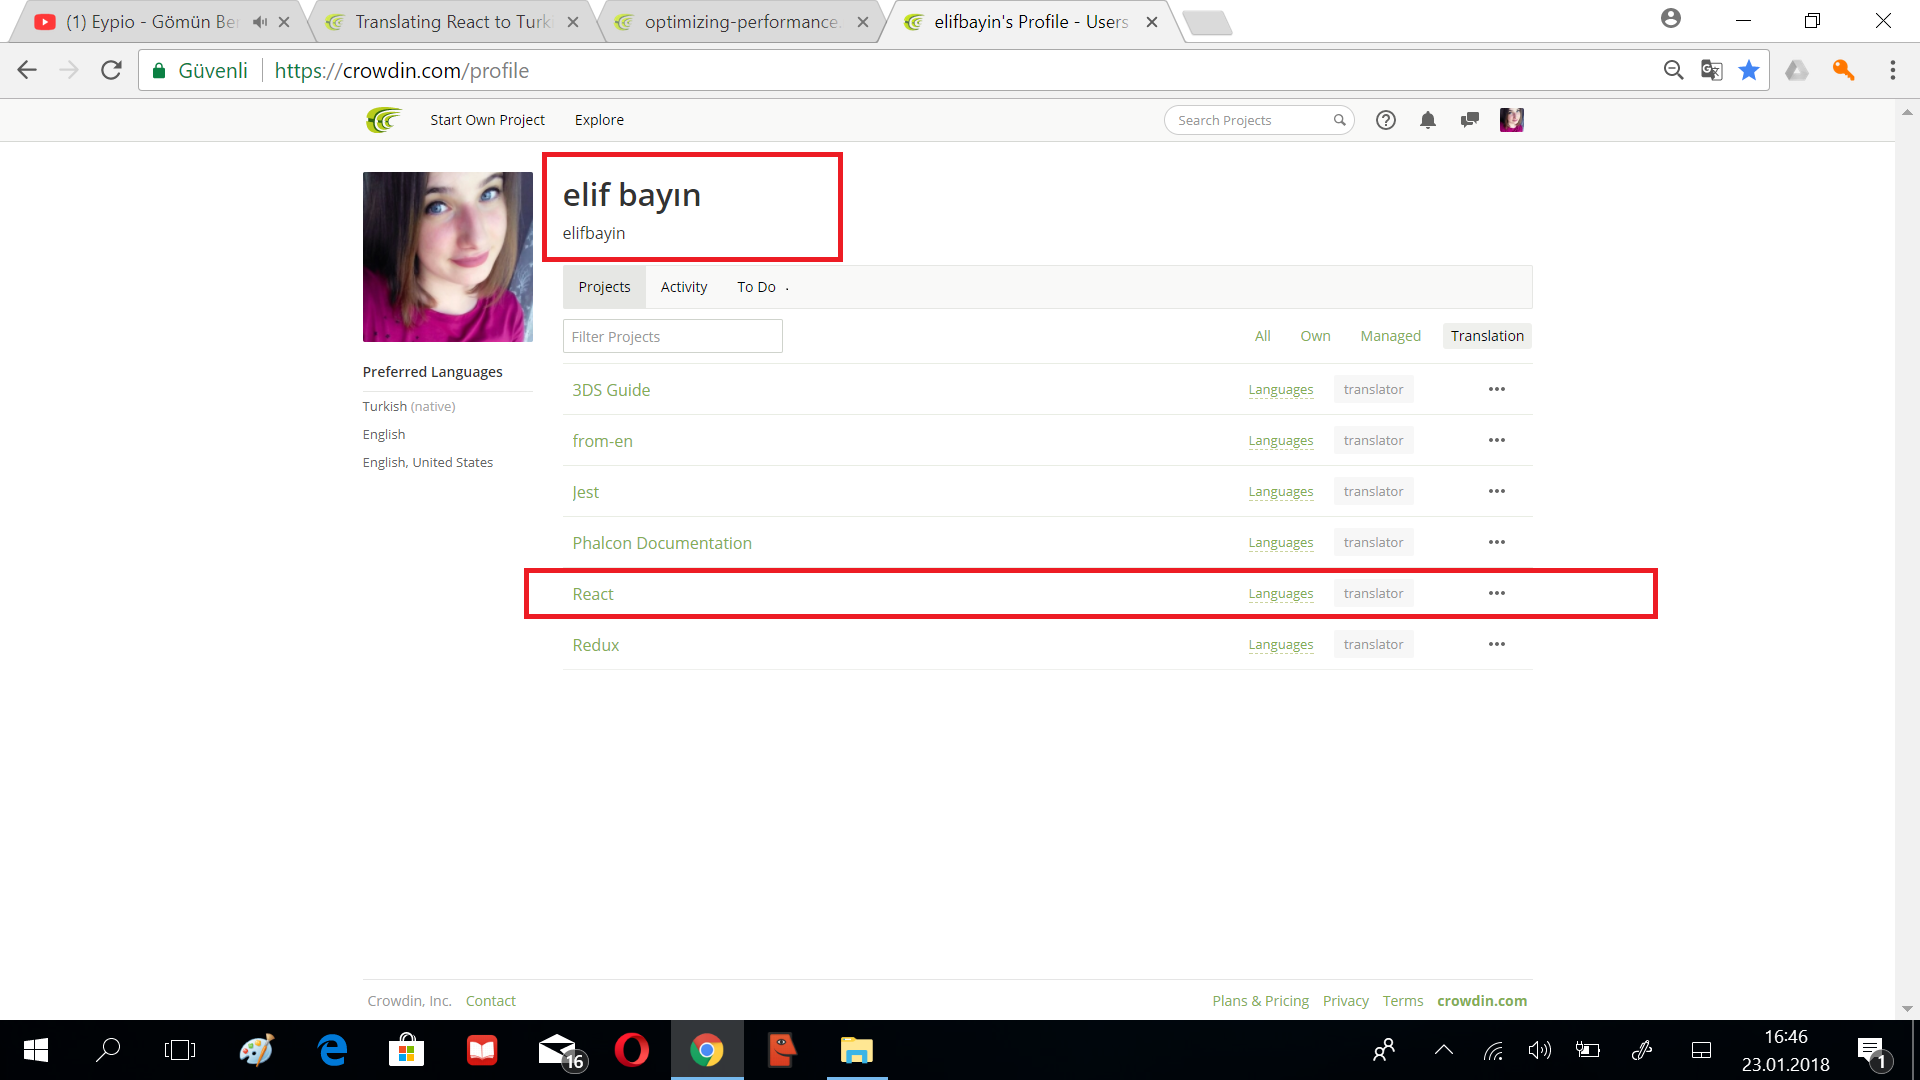Switch to the Projects tab
Image resolution: width=1920 pixels, height=1080 pixels.
click(x=604, y=287)
